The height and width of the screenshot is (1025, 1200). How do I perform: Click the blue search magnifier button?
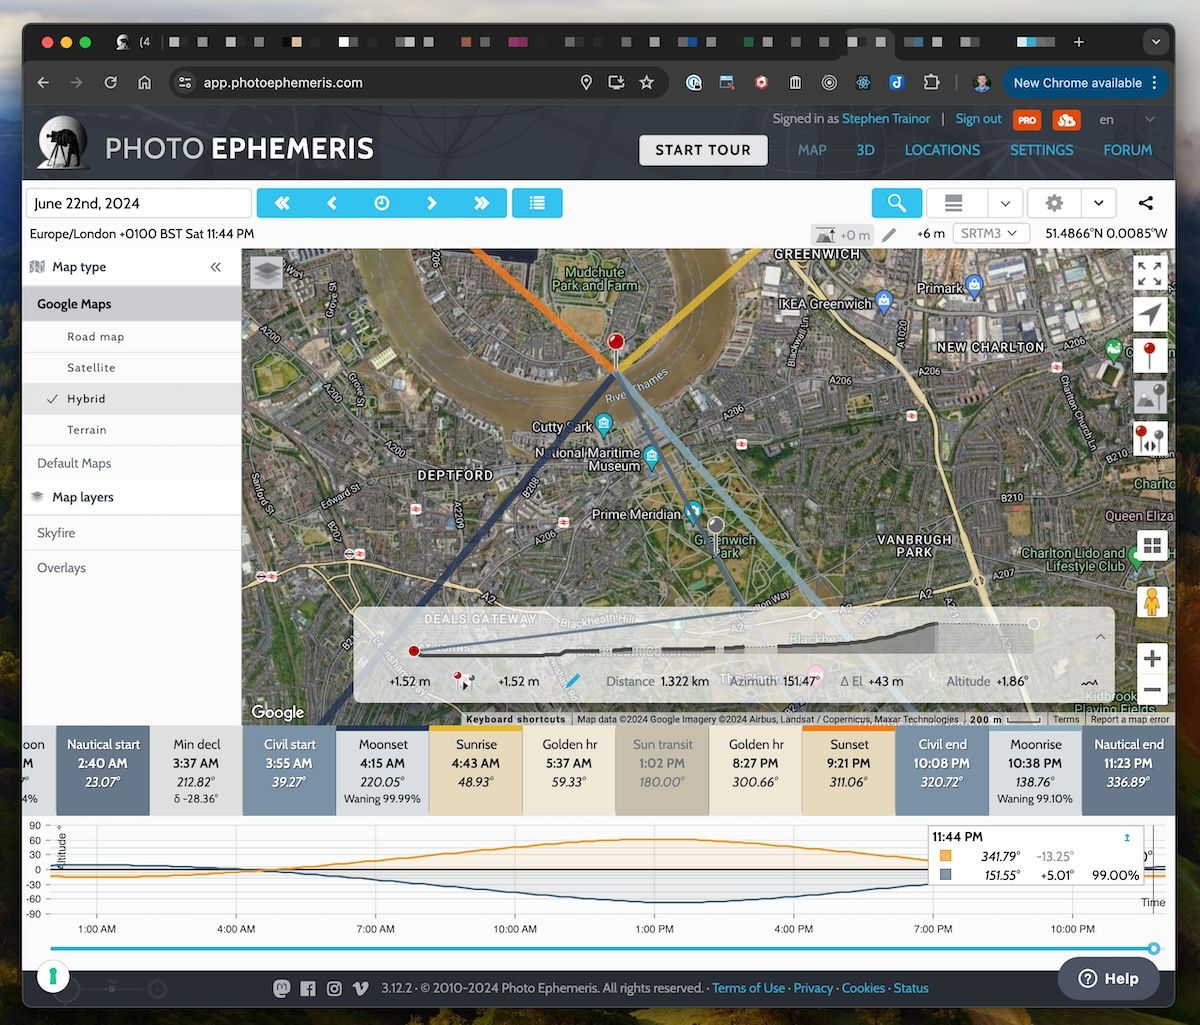[x=897, y=203]
